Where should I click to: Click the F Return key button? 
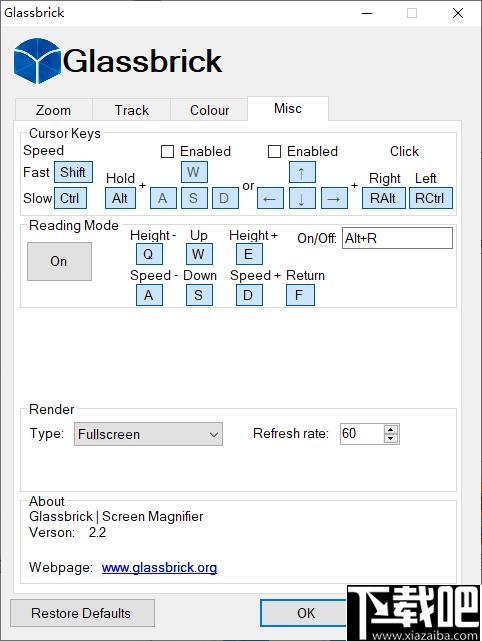300,295
